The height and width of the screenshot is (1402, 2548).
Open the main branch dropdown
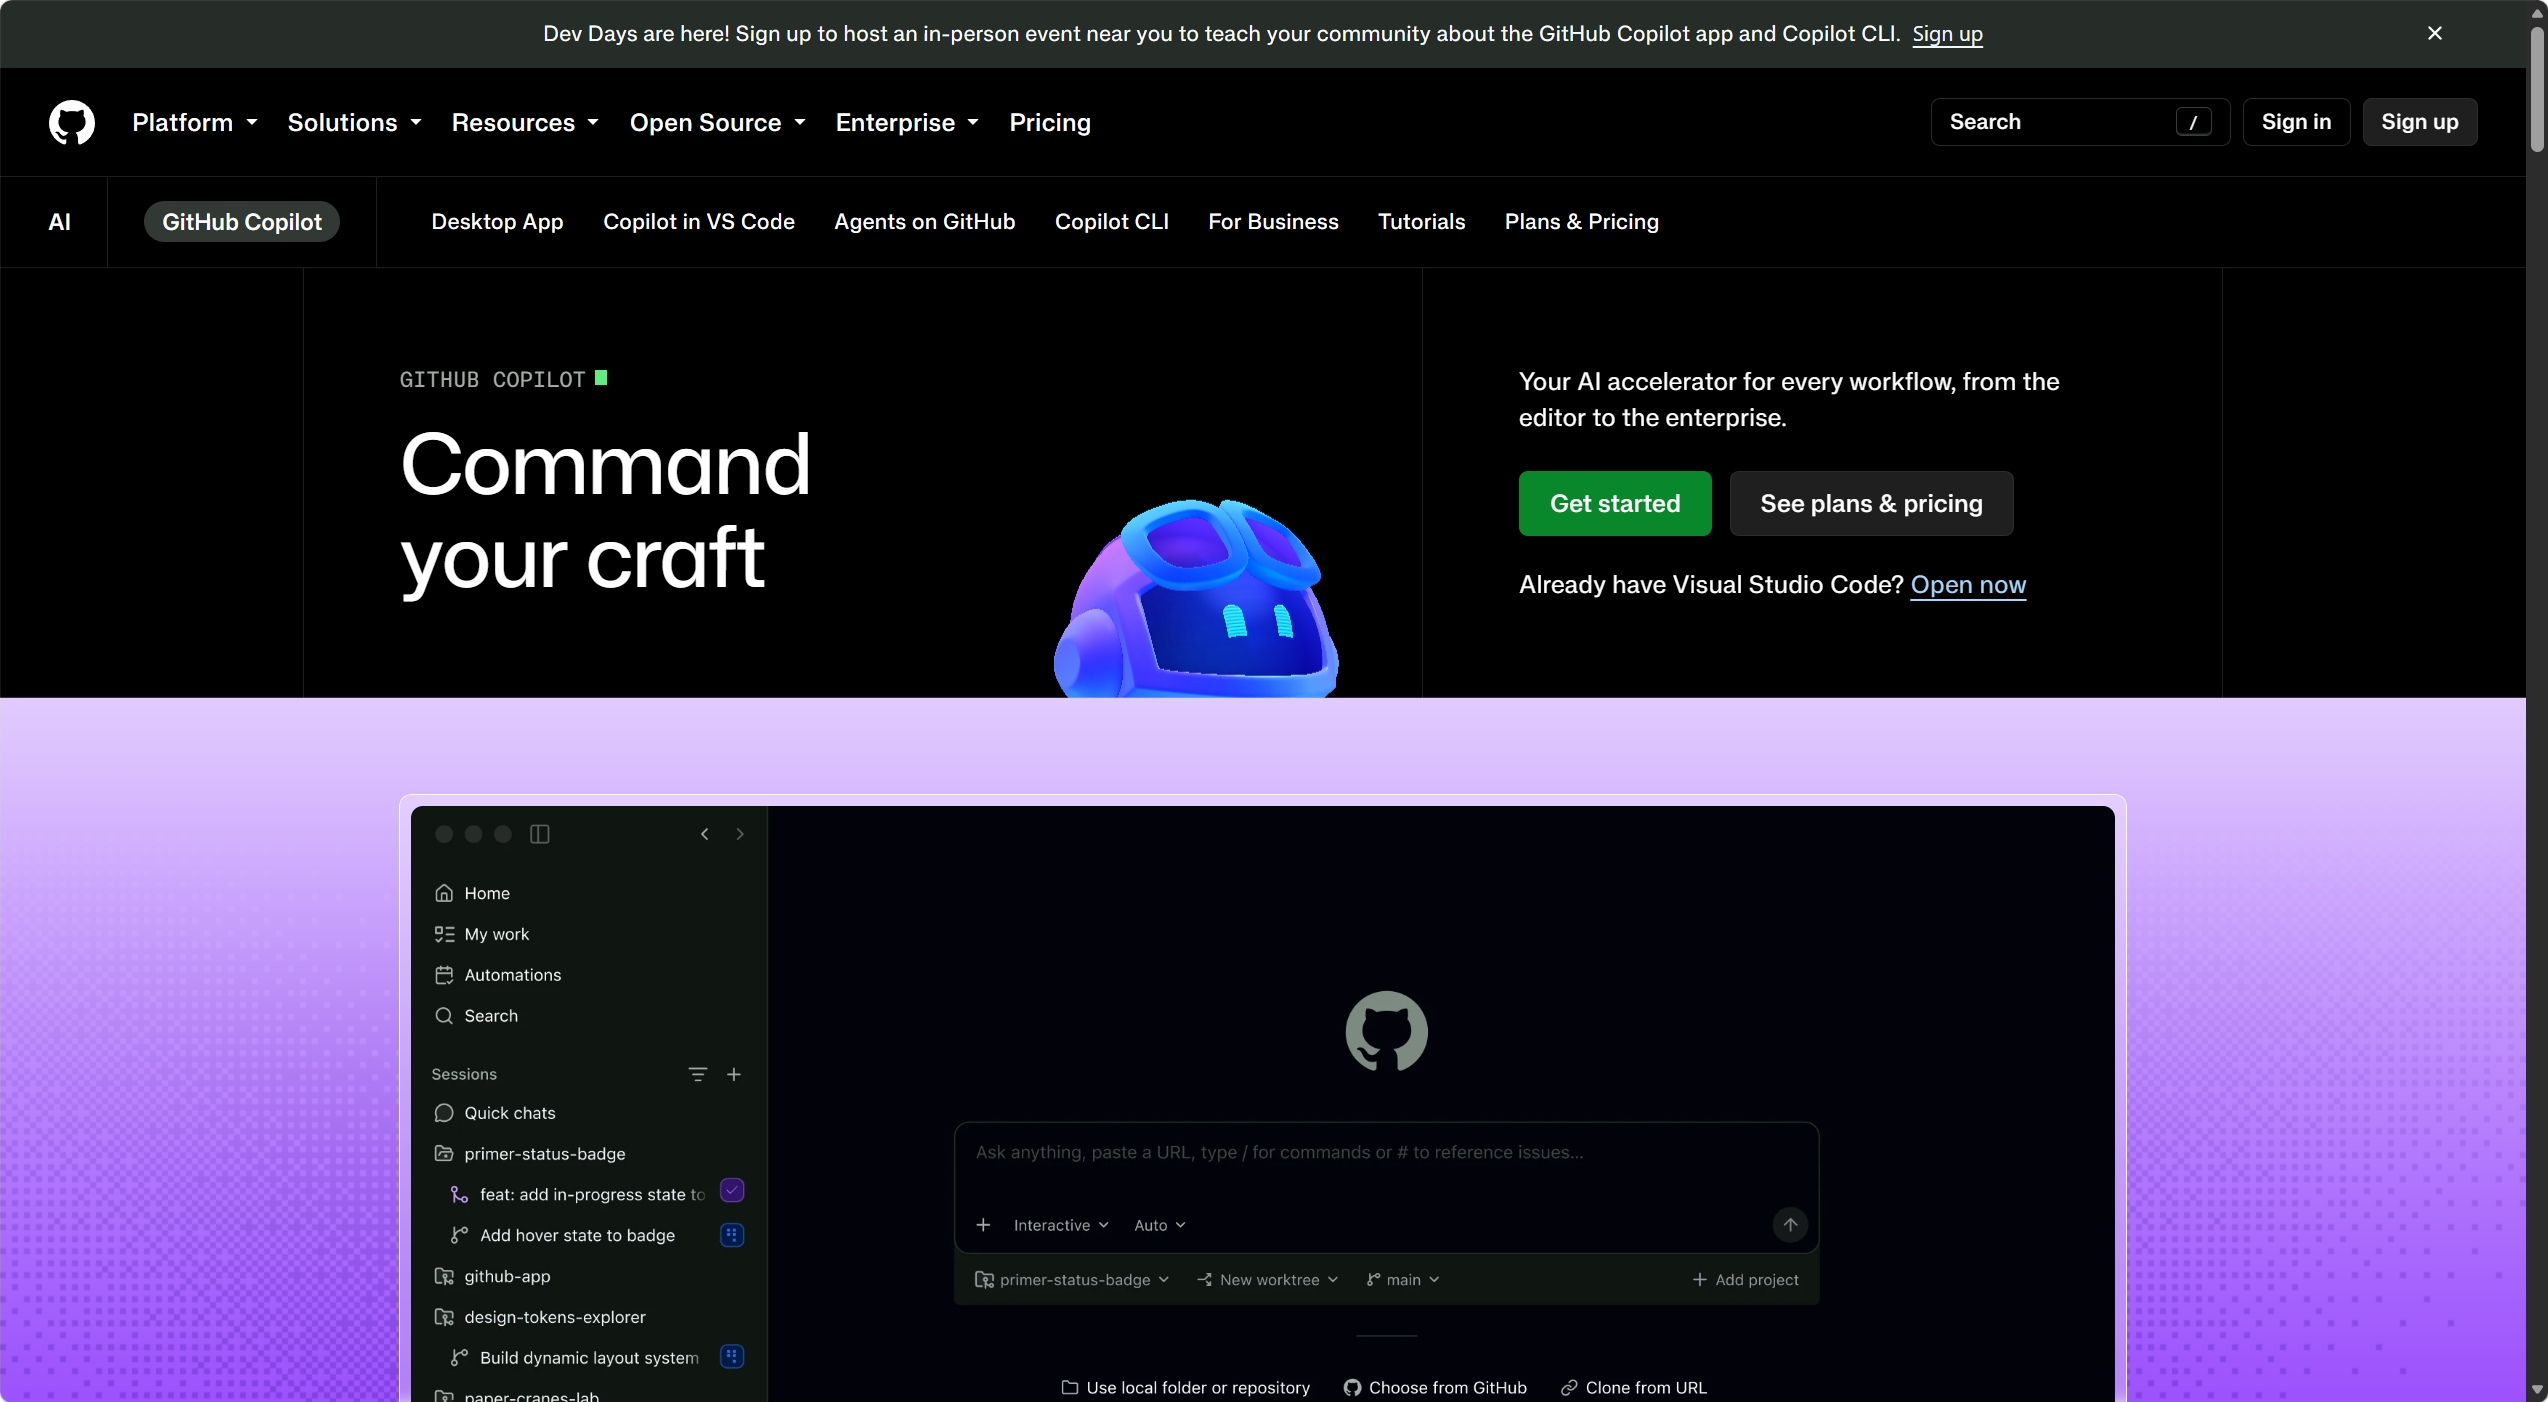pos(1403,1280)
